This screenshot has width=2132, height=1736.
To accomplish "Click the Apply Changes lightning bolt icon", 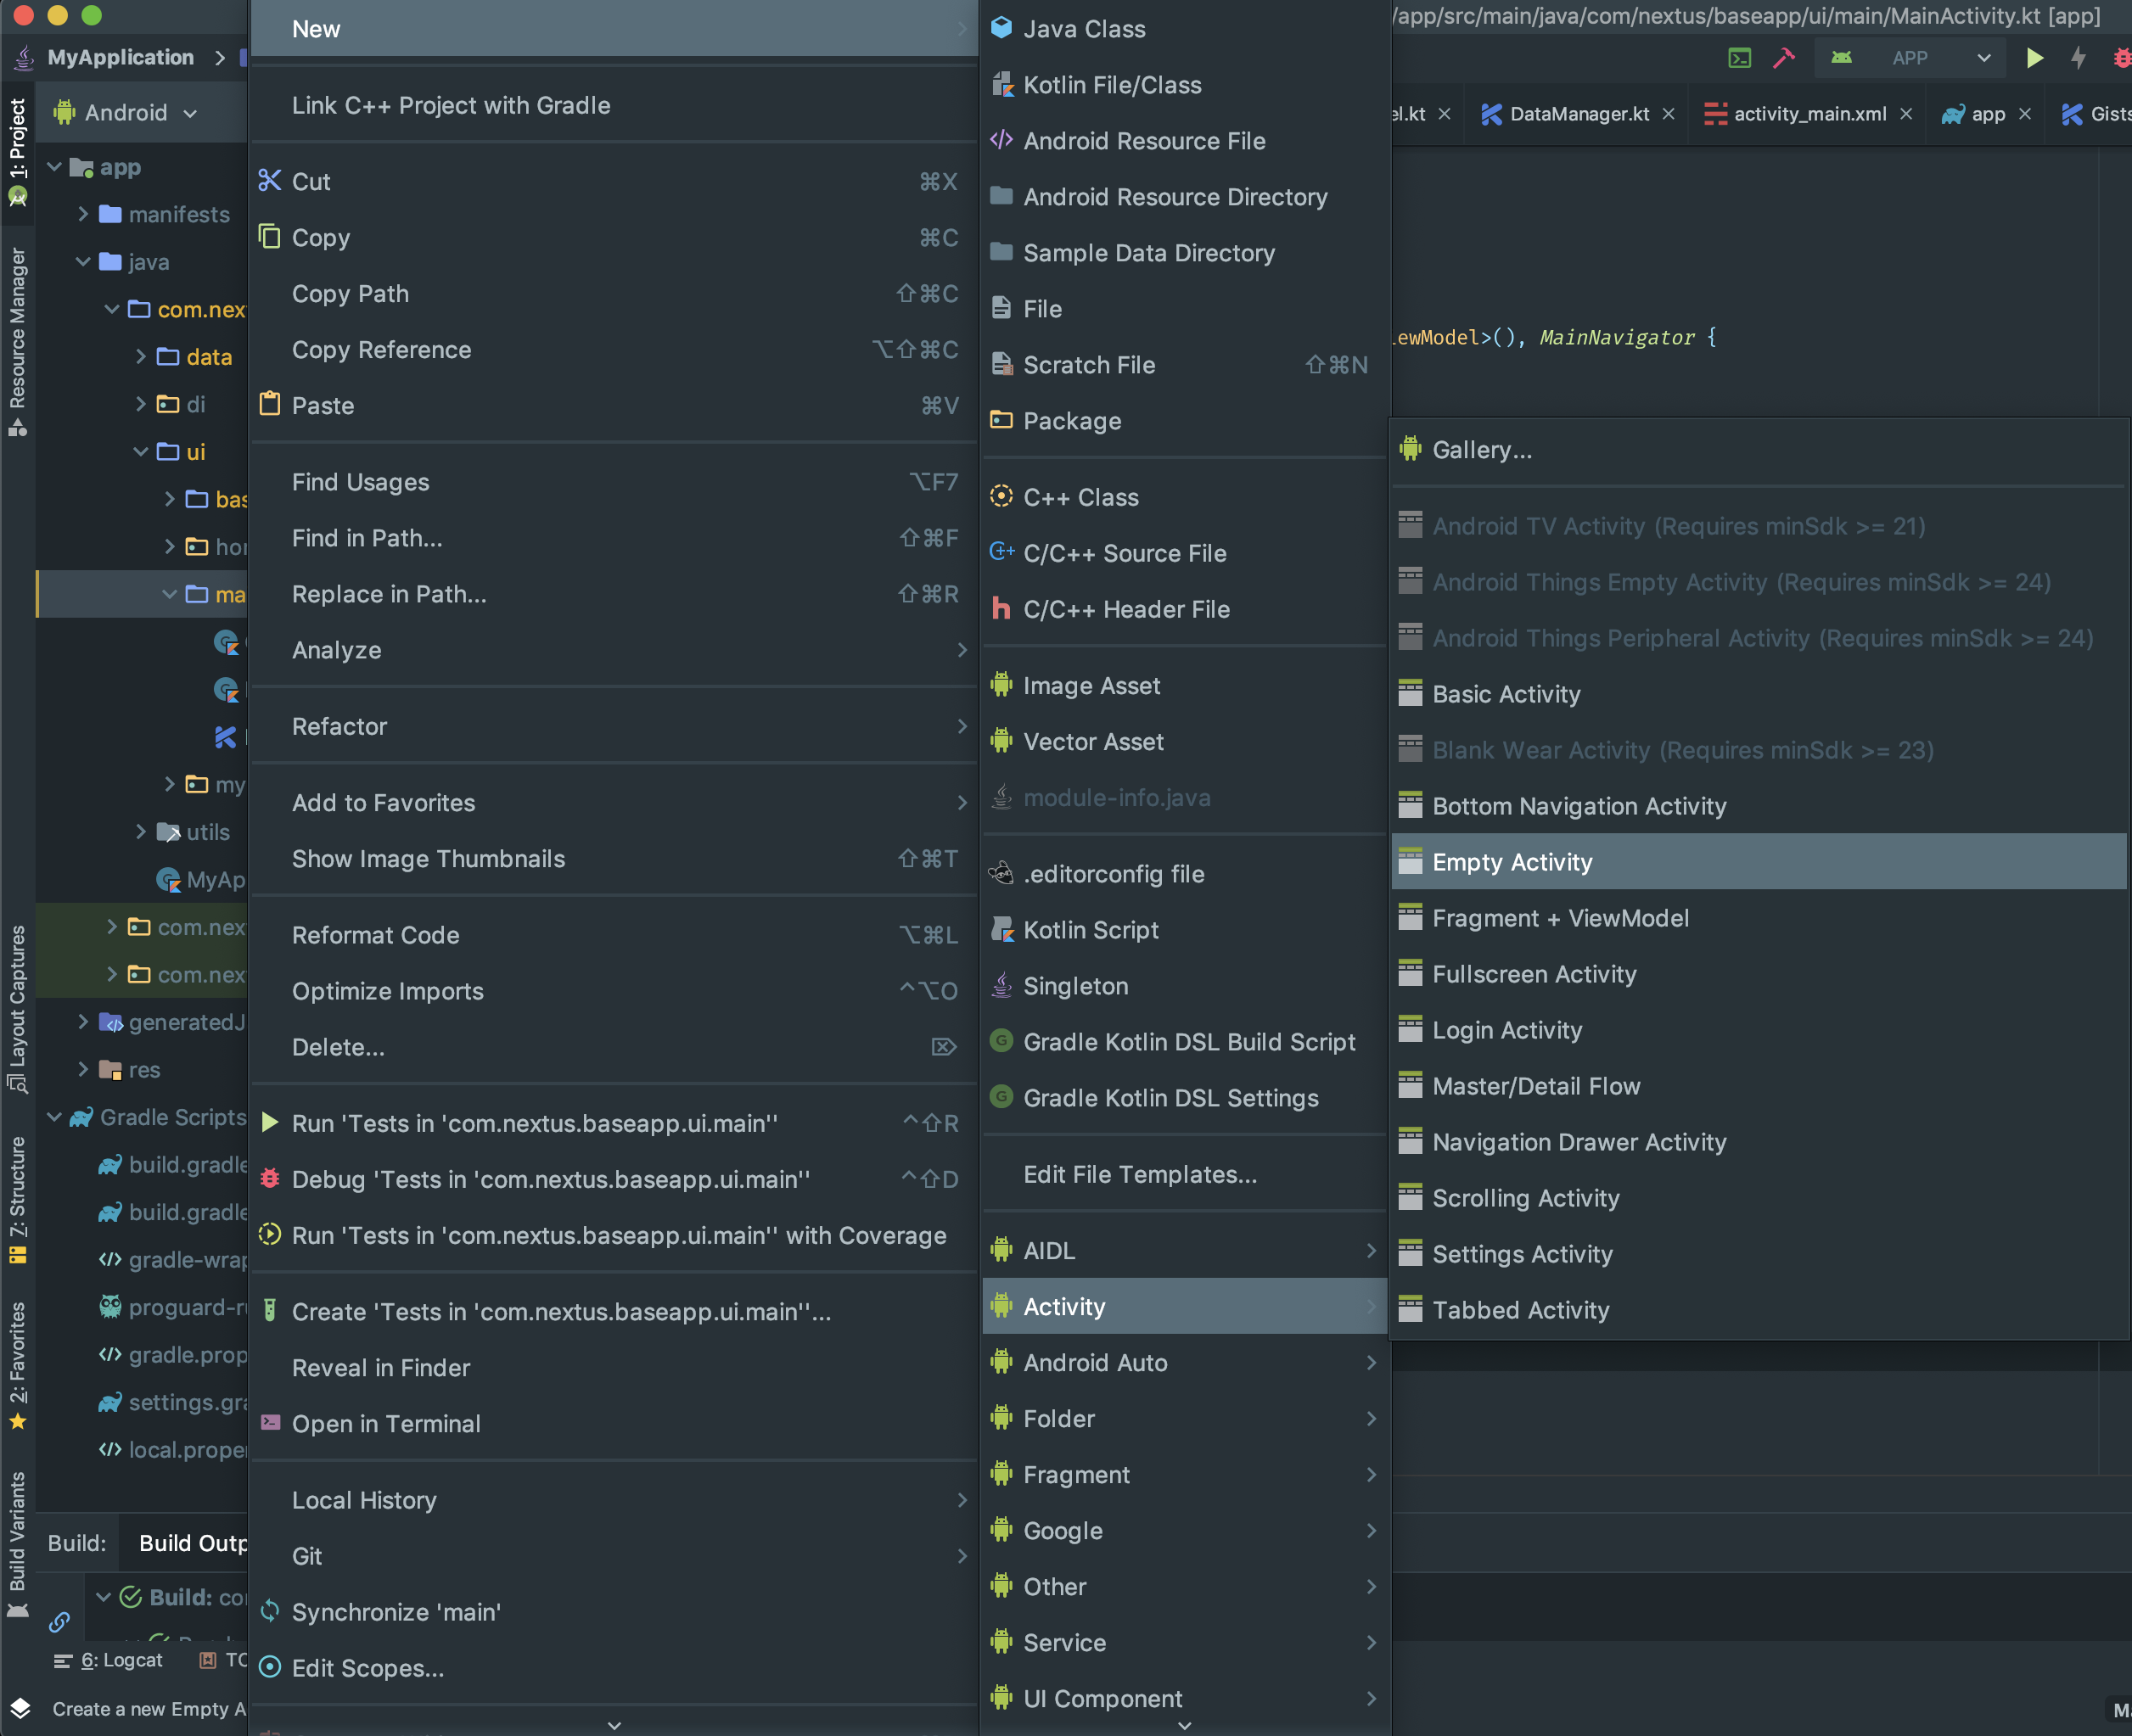I will pyautogui.click(x=2079, y=58).
